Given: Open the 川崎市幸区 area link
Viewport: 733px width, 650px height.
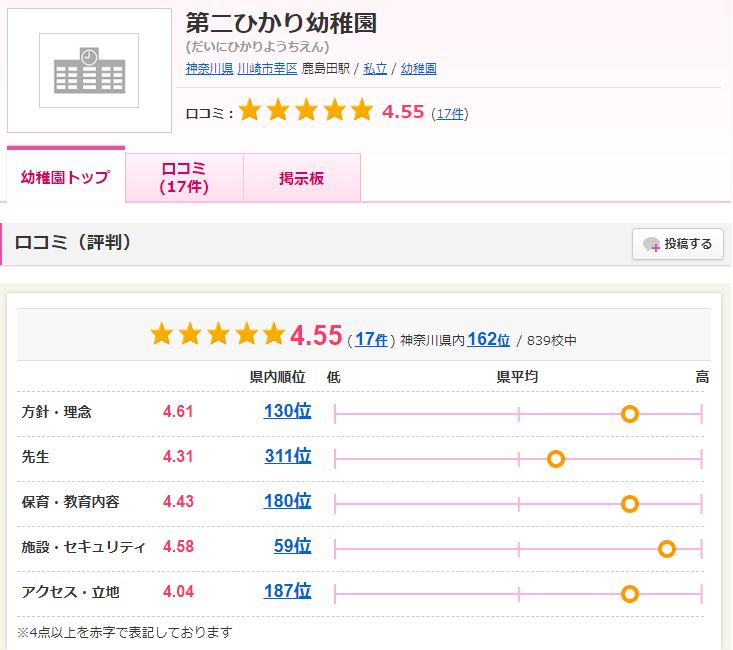Looking at the screenshot, I should point(267,69).
